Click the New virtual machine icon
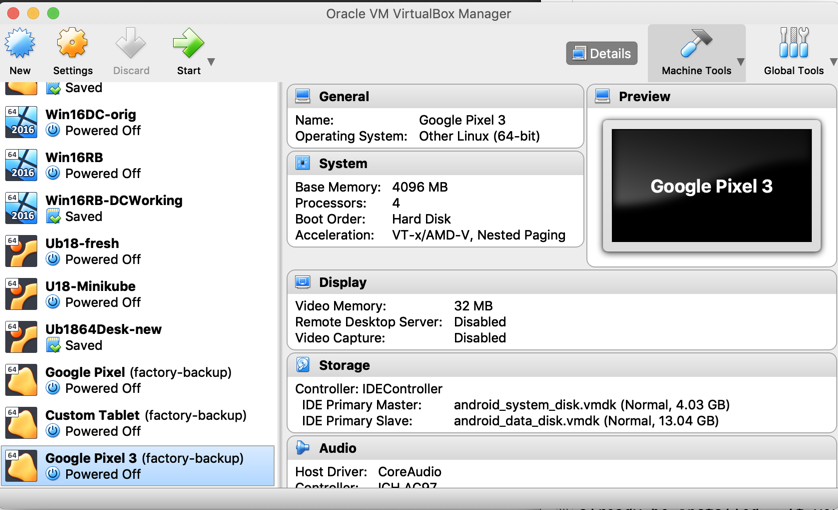Viewport: 838px width, 510px height. click(x=20, y=45)
